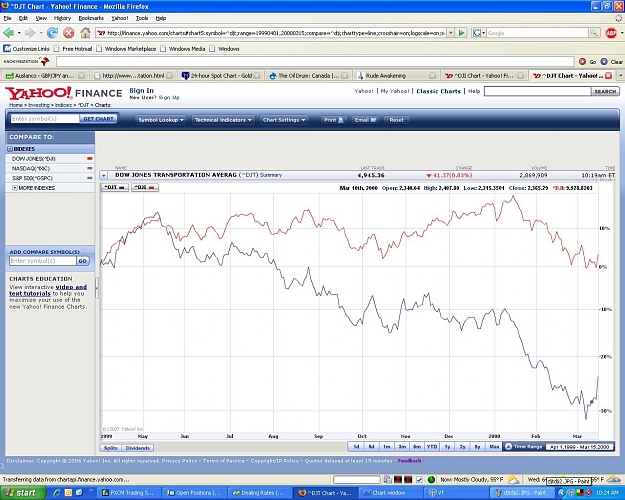
Task: Open the History menu
Action: [x=62, y=18]
